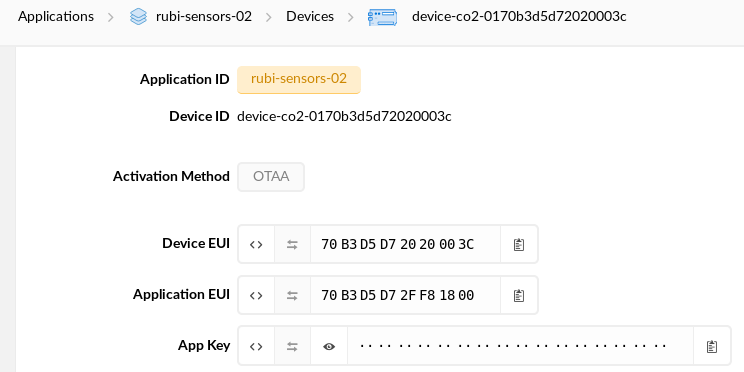Toggle Application EUI code format view
This screenshot has width=744, height=372.
(x=256, y=296)
